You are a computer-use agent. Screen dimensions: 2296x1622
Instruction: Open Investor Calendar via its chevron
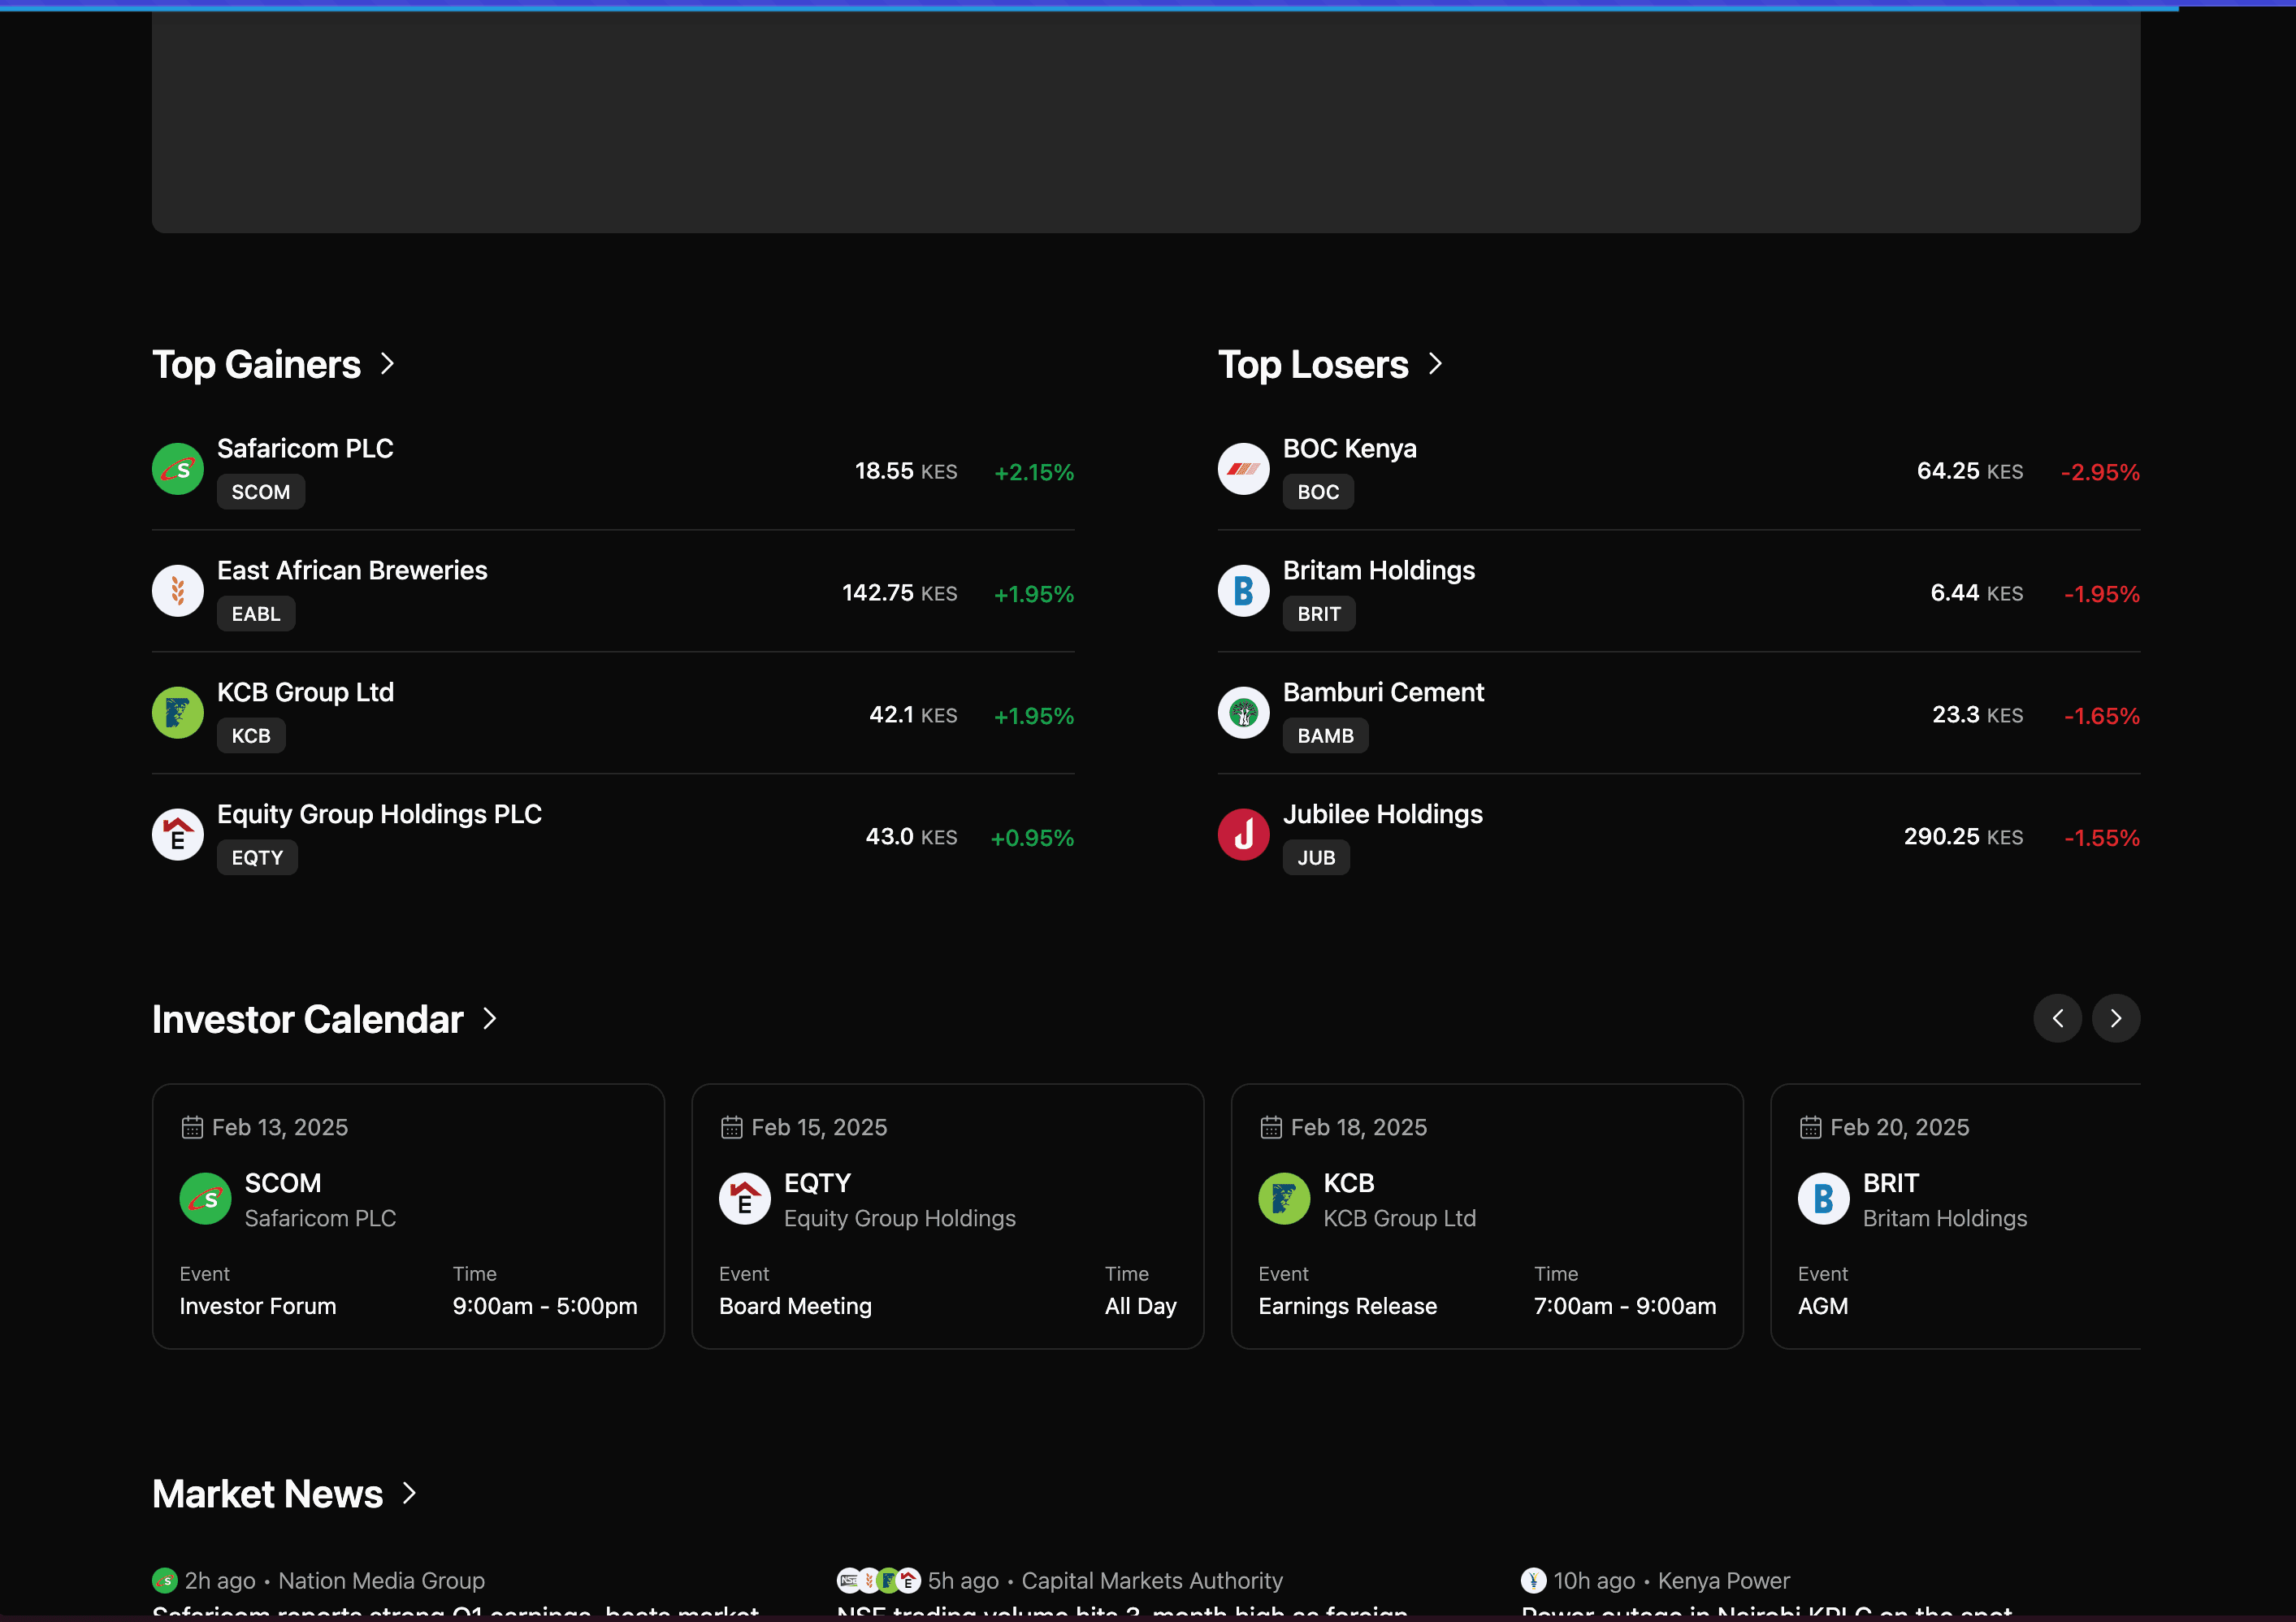point(490,1019)
